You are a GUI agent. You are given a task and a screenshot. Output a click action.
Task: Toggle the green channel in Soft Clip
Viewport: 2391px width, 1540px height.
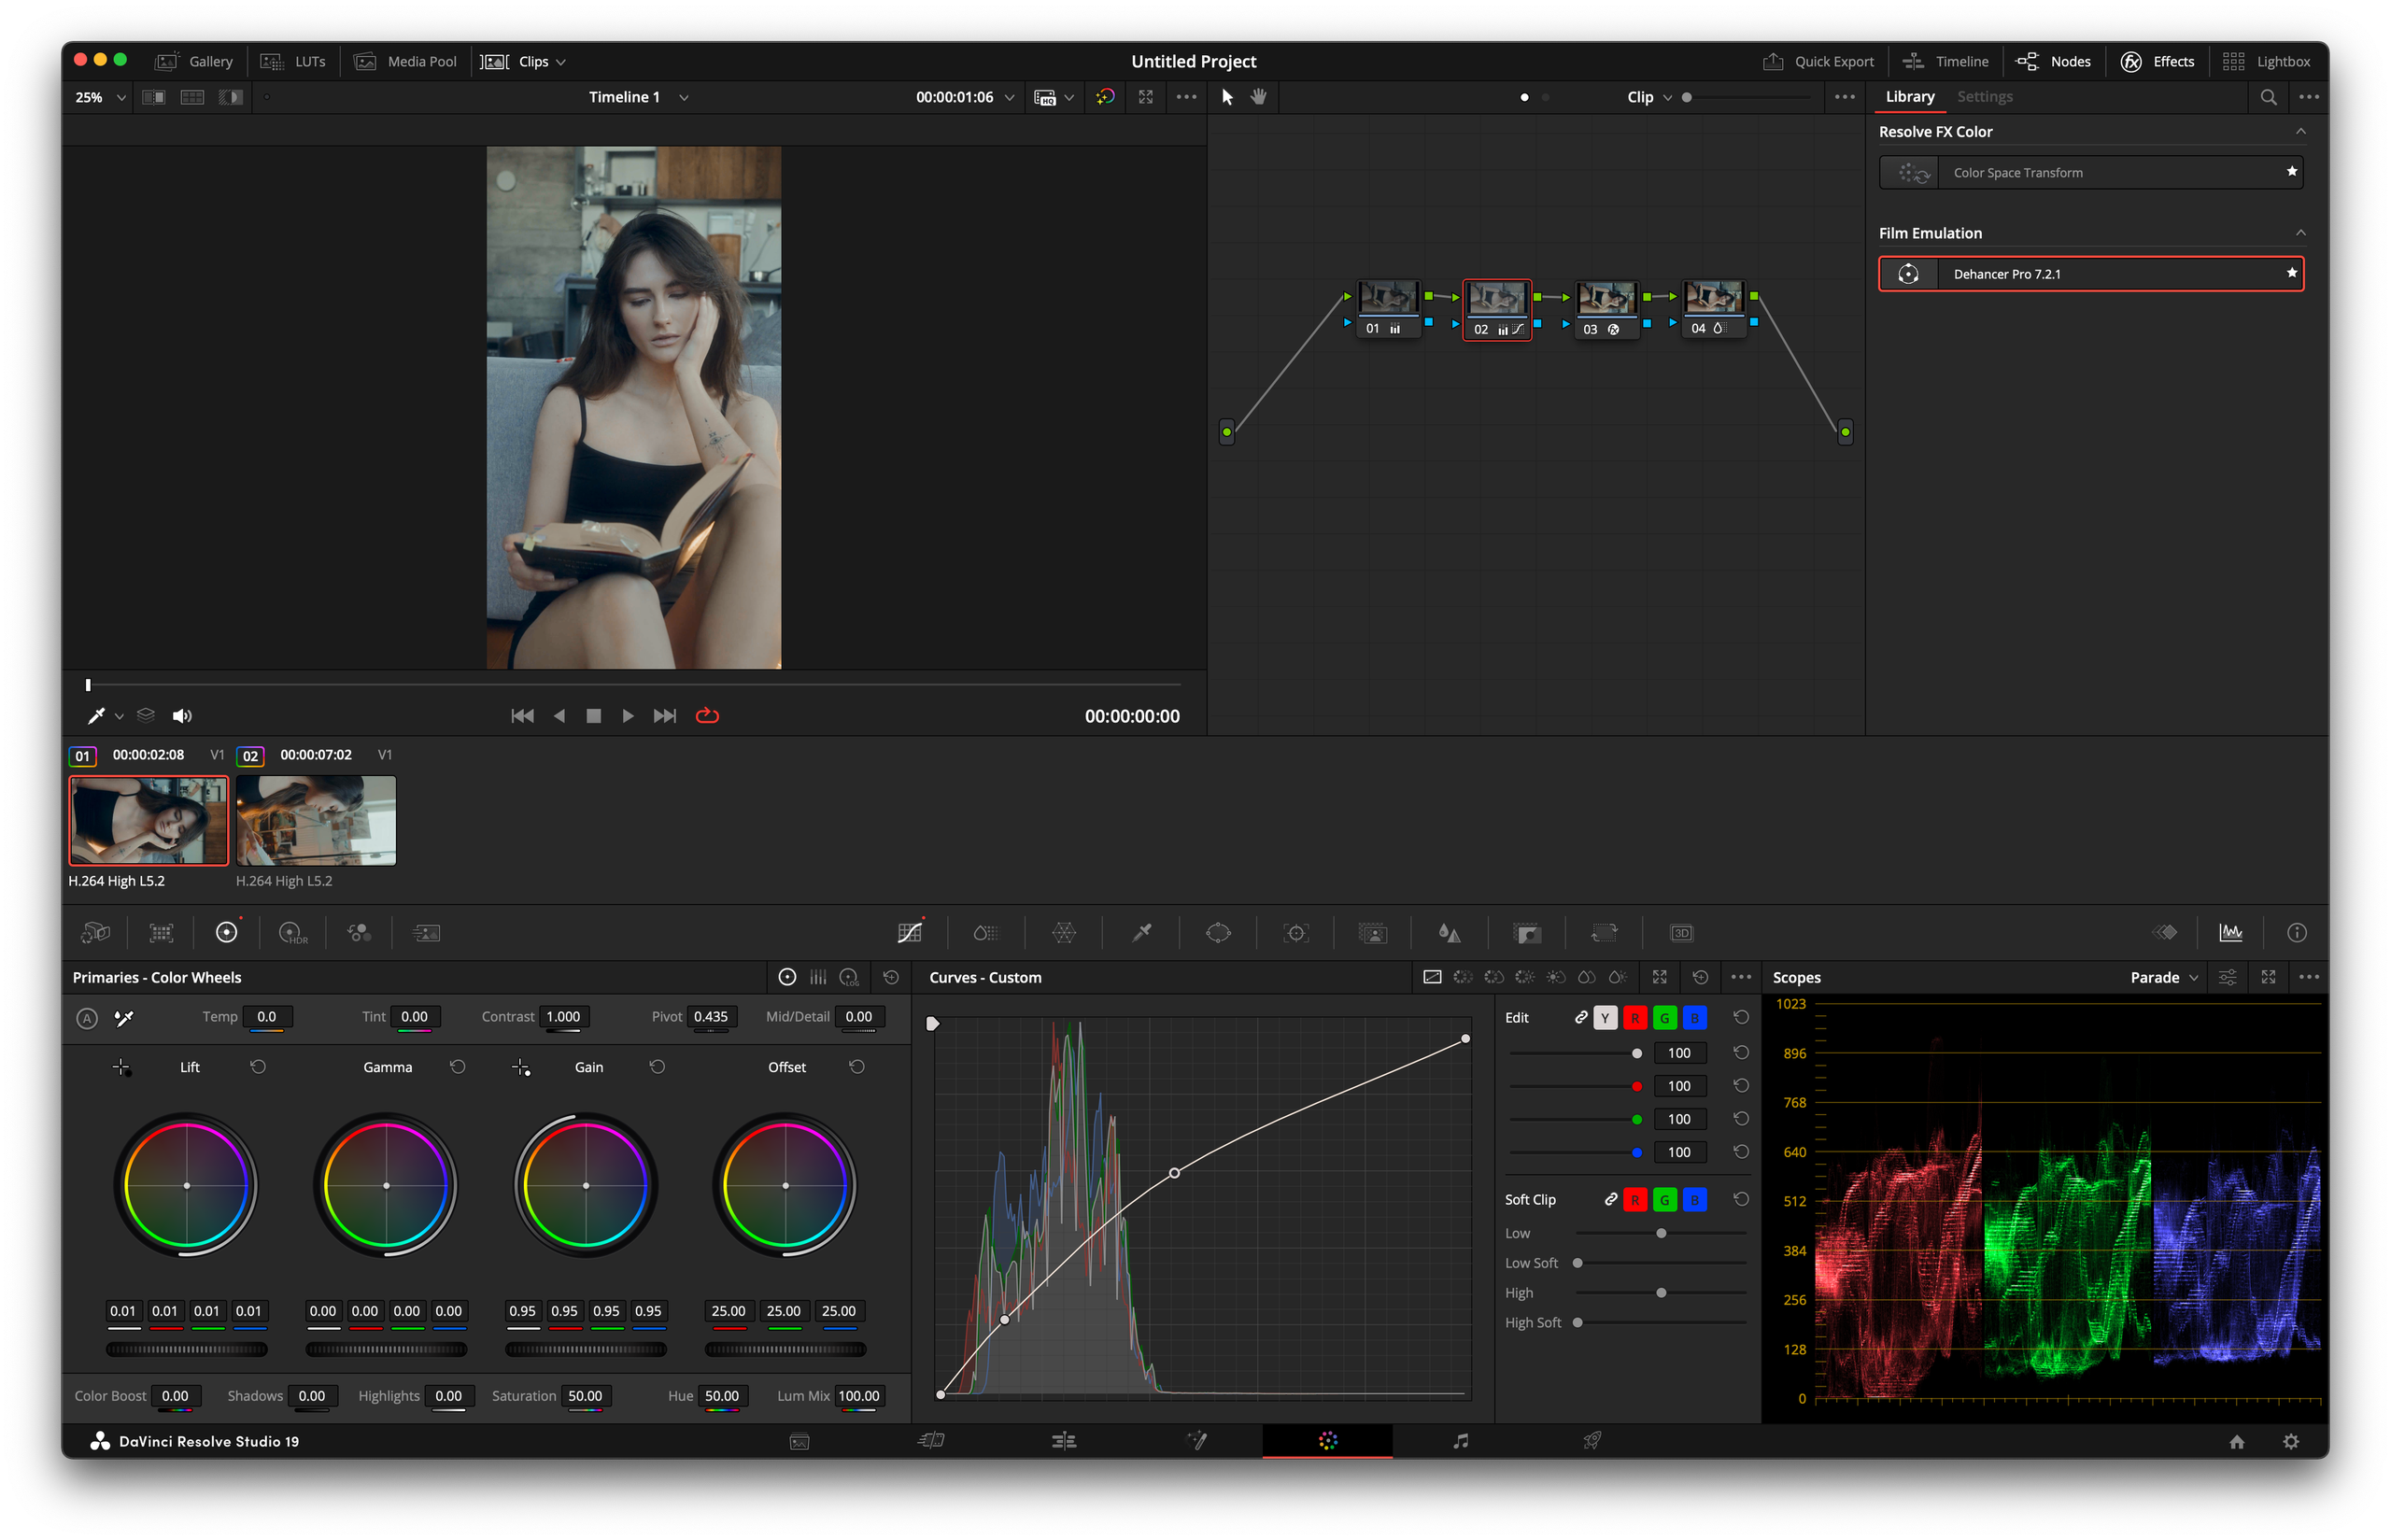(1664, 1199)
